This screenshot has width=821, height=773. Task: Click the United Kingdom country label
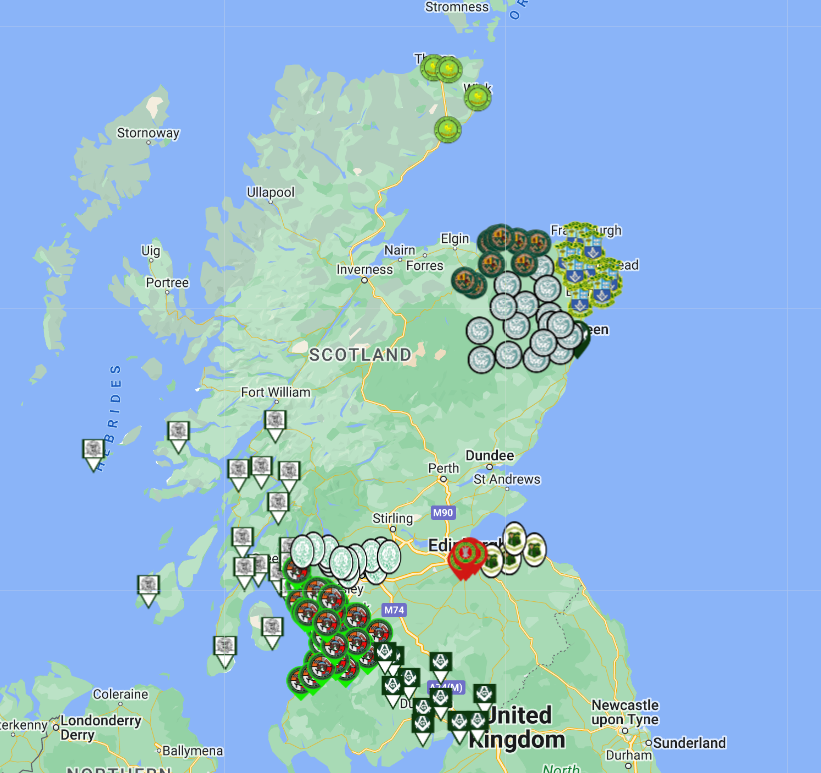point(518,728)
